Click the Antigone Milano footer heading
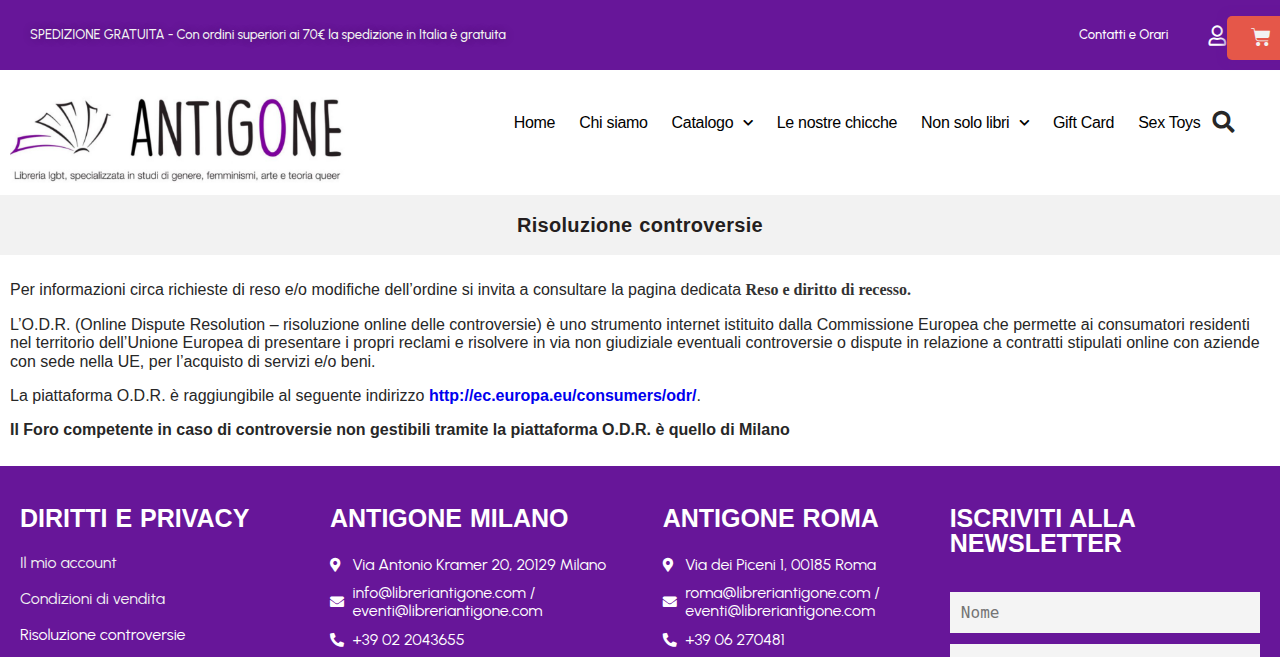The width and height of the screenshot is (1280, 657). tap(449, 518)
